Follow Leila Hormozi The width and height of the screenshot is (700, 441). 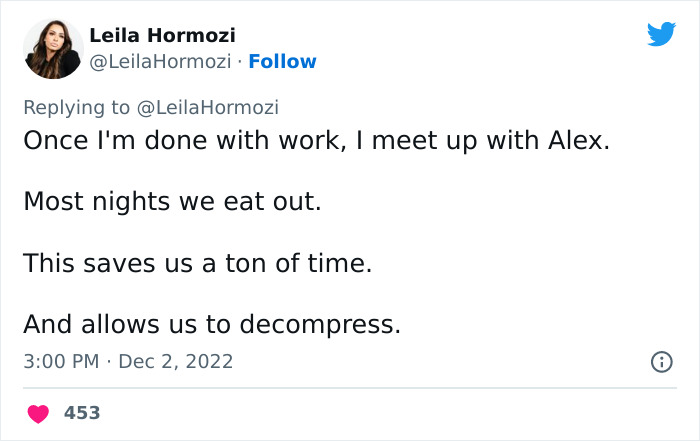pos(282,61)
